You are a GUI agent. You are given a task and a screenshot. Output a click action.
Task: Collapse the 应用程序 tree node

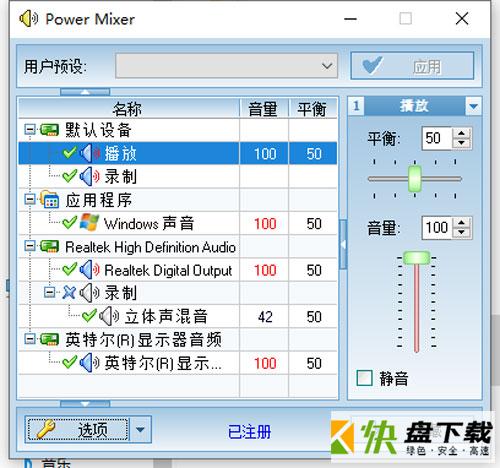coord(30,200)
